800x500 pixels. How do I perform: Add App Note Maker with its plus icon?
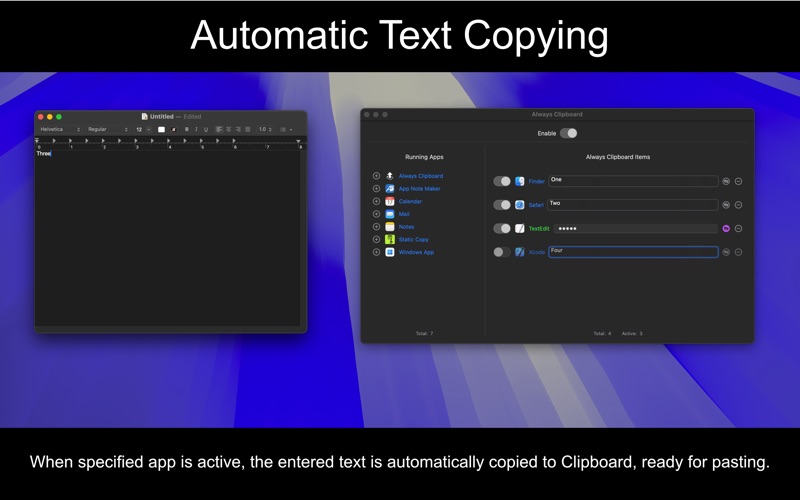[x=377, y=188]
